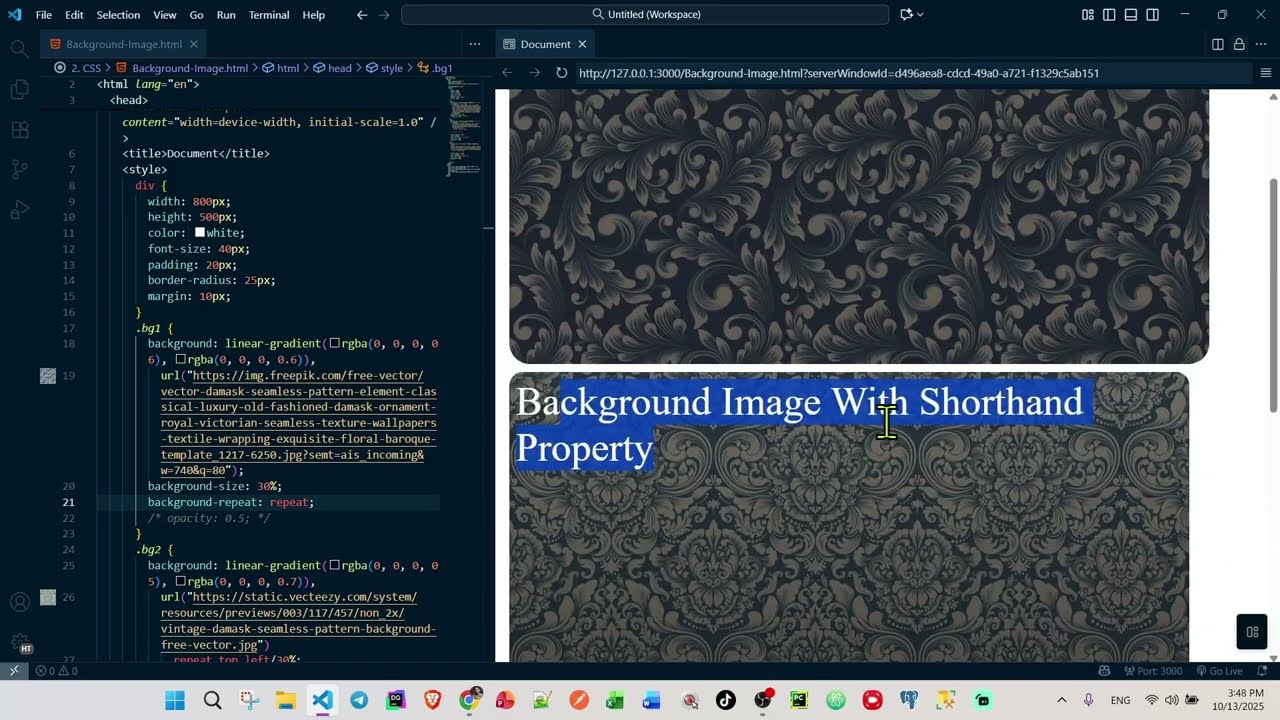Viewport: 1280px width, 720px height.
Task: Open File Explorer from the taskbar
Action: click(285, 700)
